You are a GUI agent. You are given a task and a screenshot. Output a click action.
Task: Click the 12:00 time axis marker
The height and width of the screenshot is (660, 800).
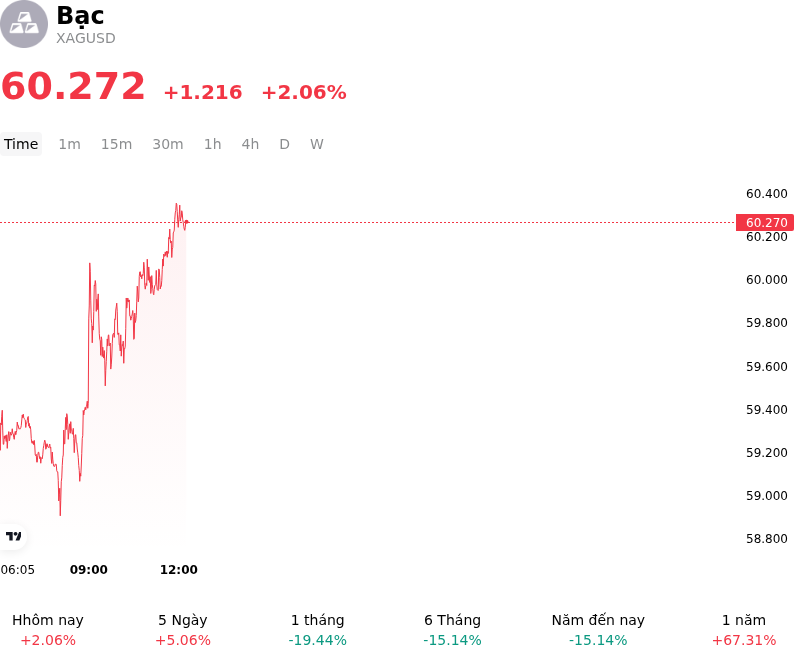click(179, 570)
